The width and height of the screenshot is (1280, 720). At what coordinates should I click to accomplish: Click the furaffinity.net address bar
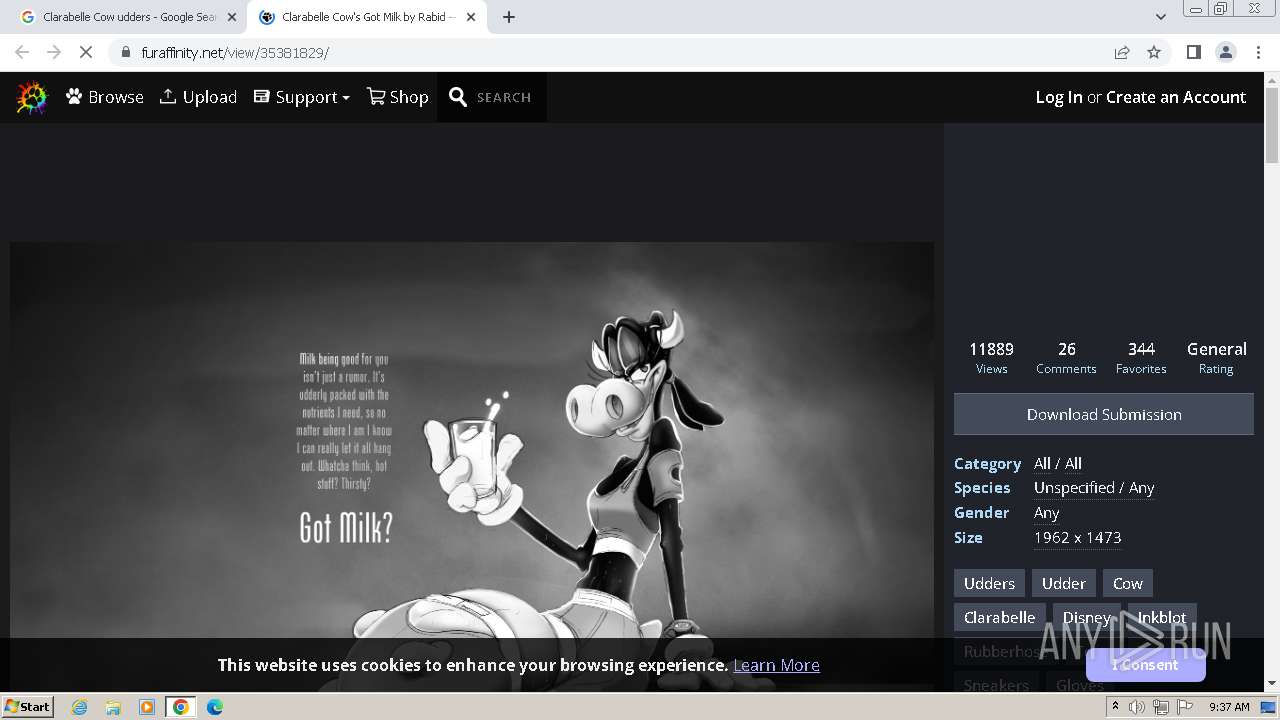pos(600,52)
